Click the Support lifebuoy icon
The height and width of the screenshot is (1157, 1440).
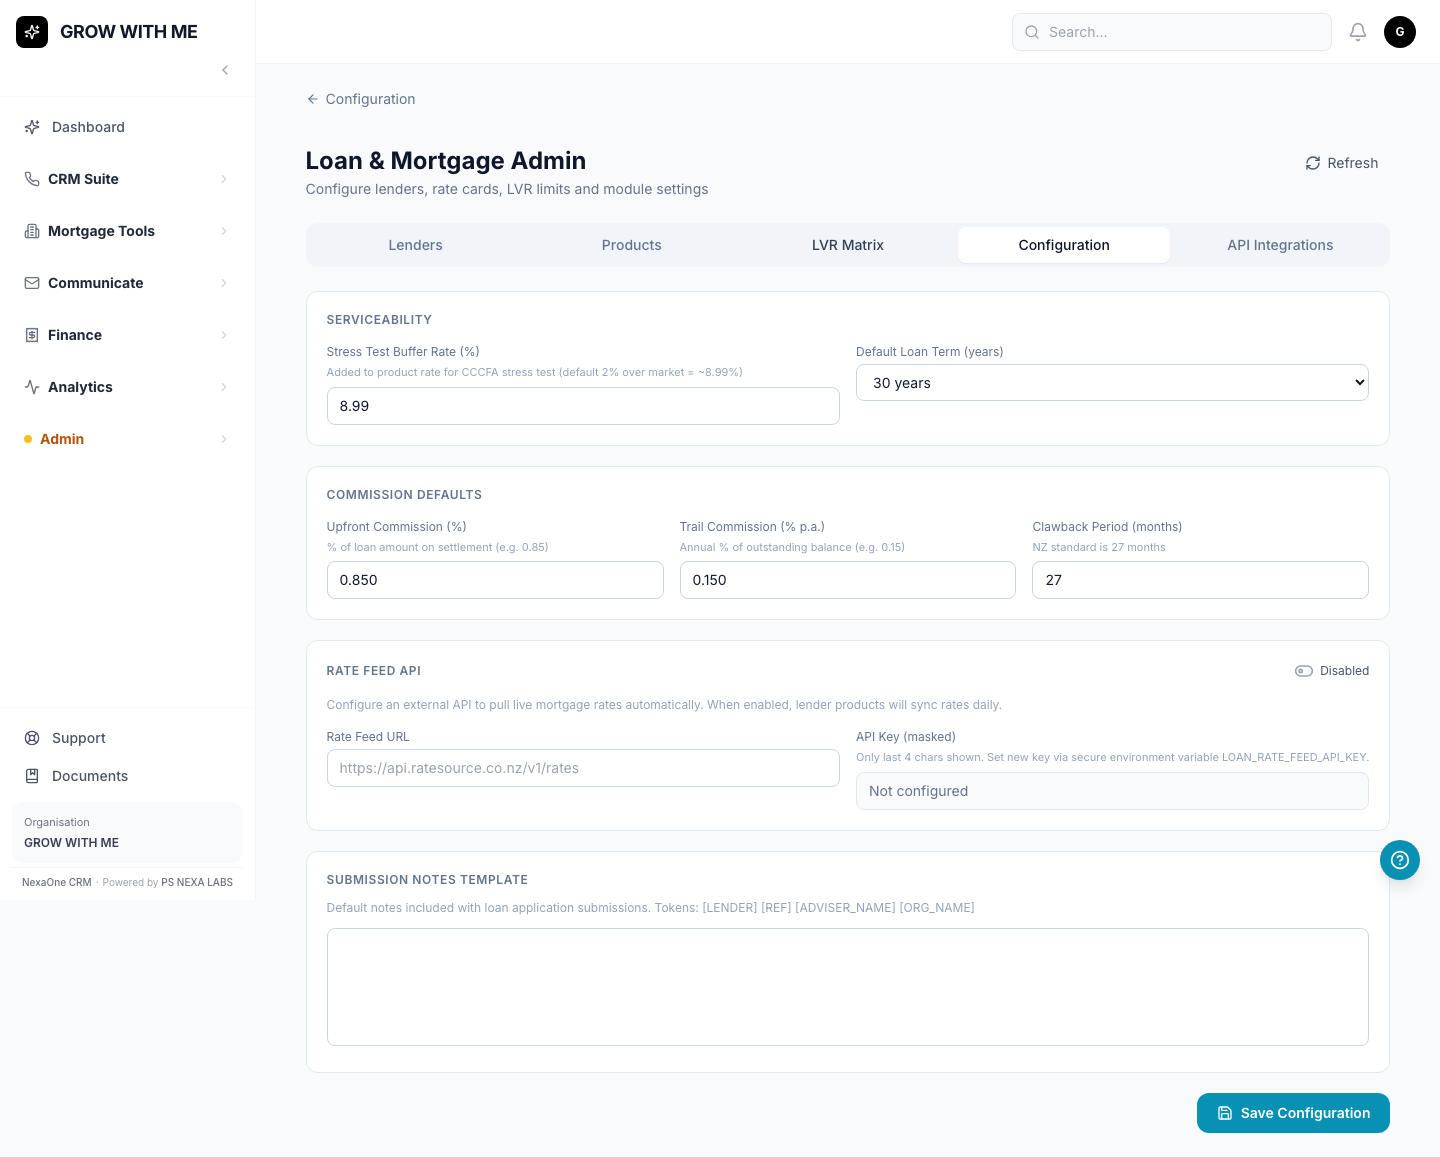pos(32,738)
